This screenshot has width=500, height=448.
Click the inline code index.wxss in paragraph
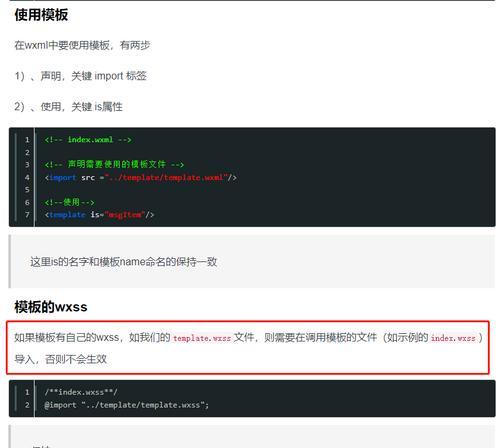(453, 338)
